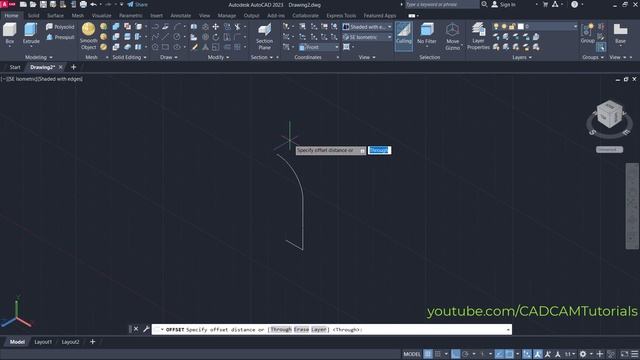640x360 pixels.
Task: Switch to the Annotate ribbon tab
Action: tap(180, 16)
